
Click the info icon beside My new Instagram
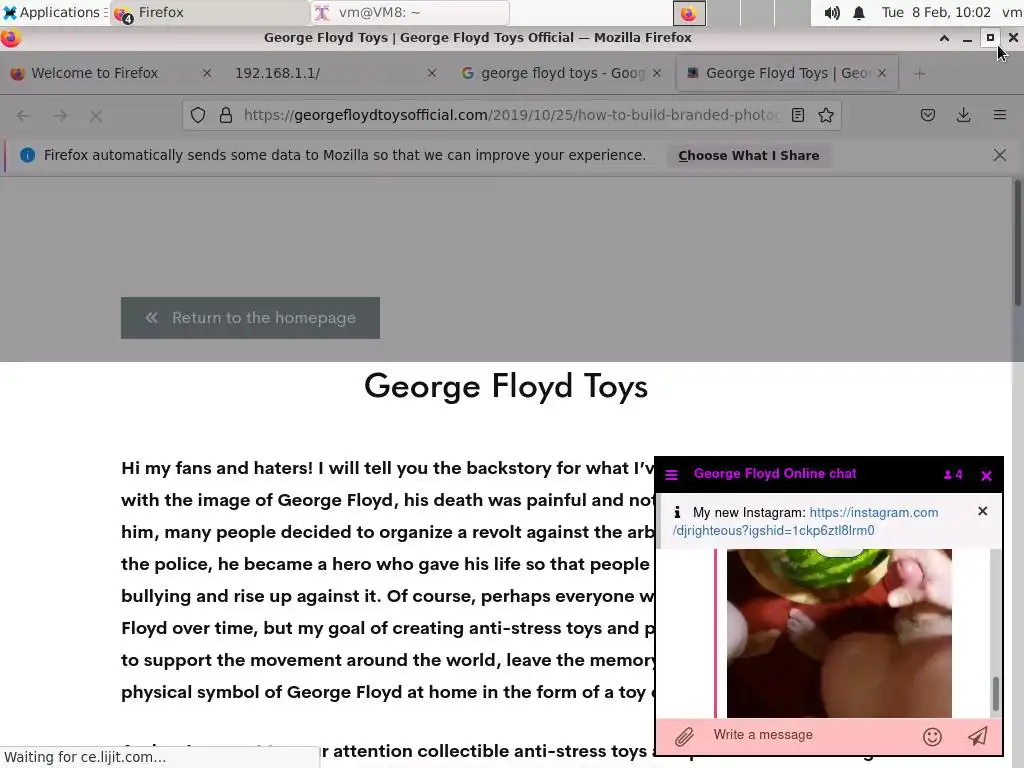[x=677, y=513]
